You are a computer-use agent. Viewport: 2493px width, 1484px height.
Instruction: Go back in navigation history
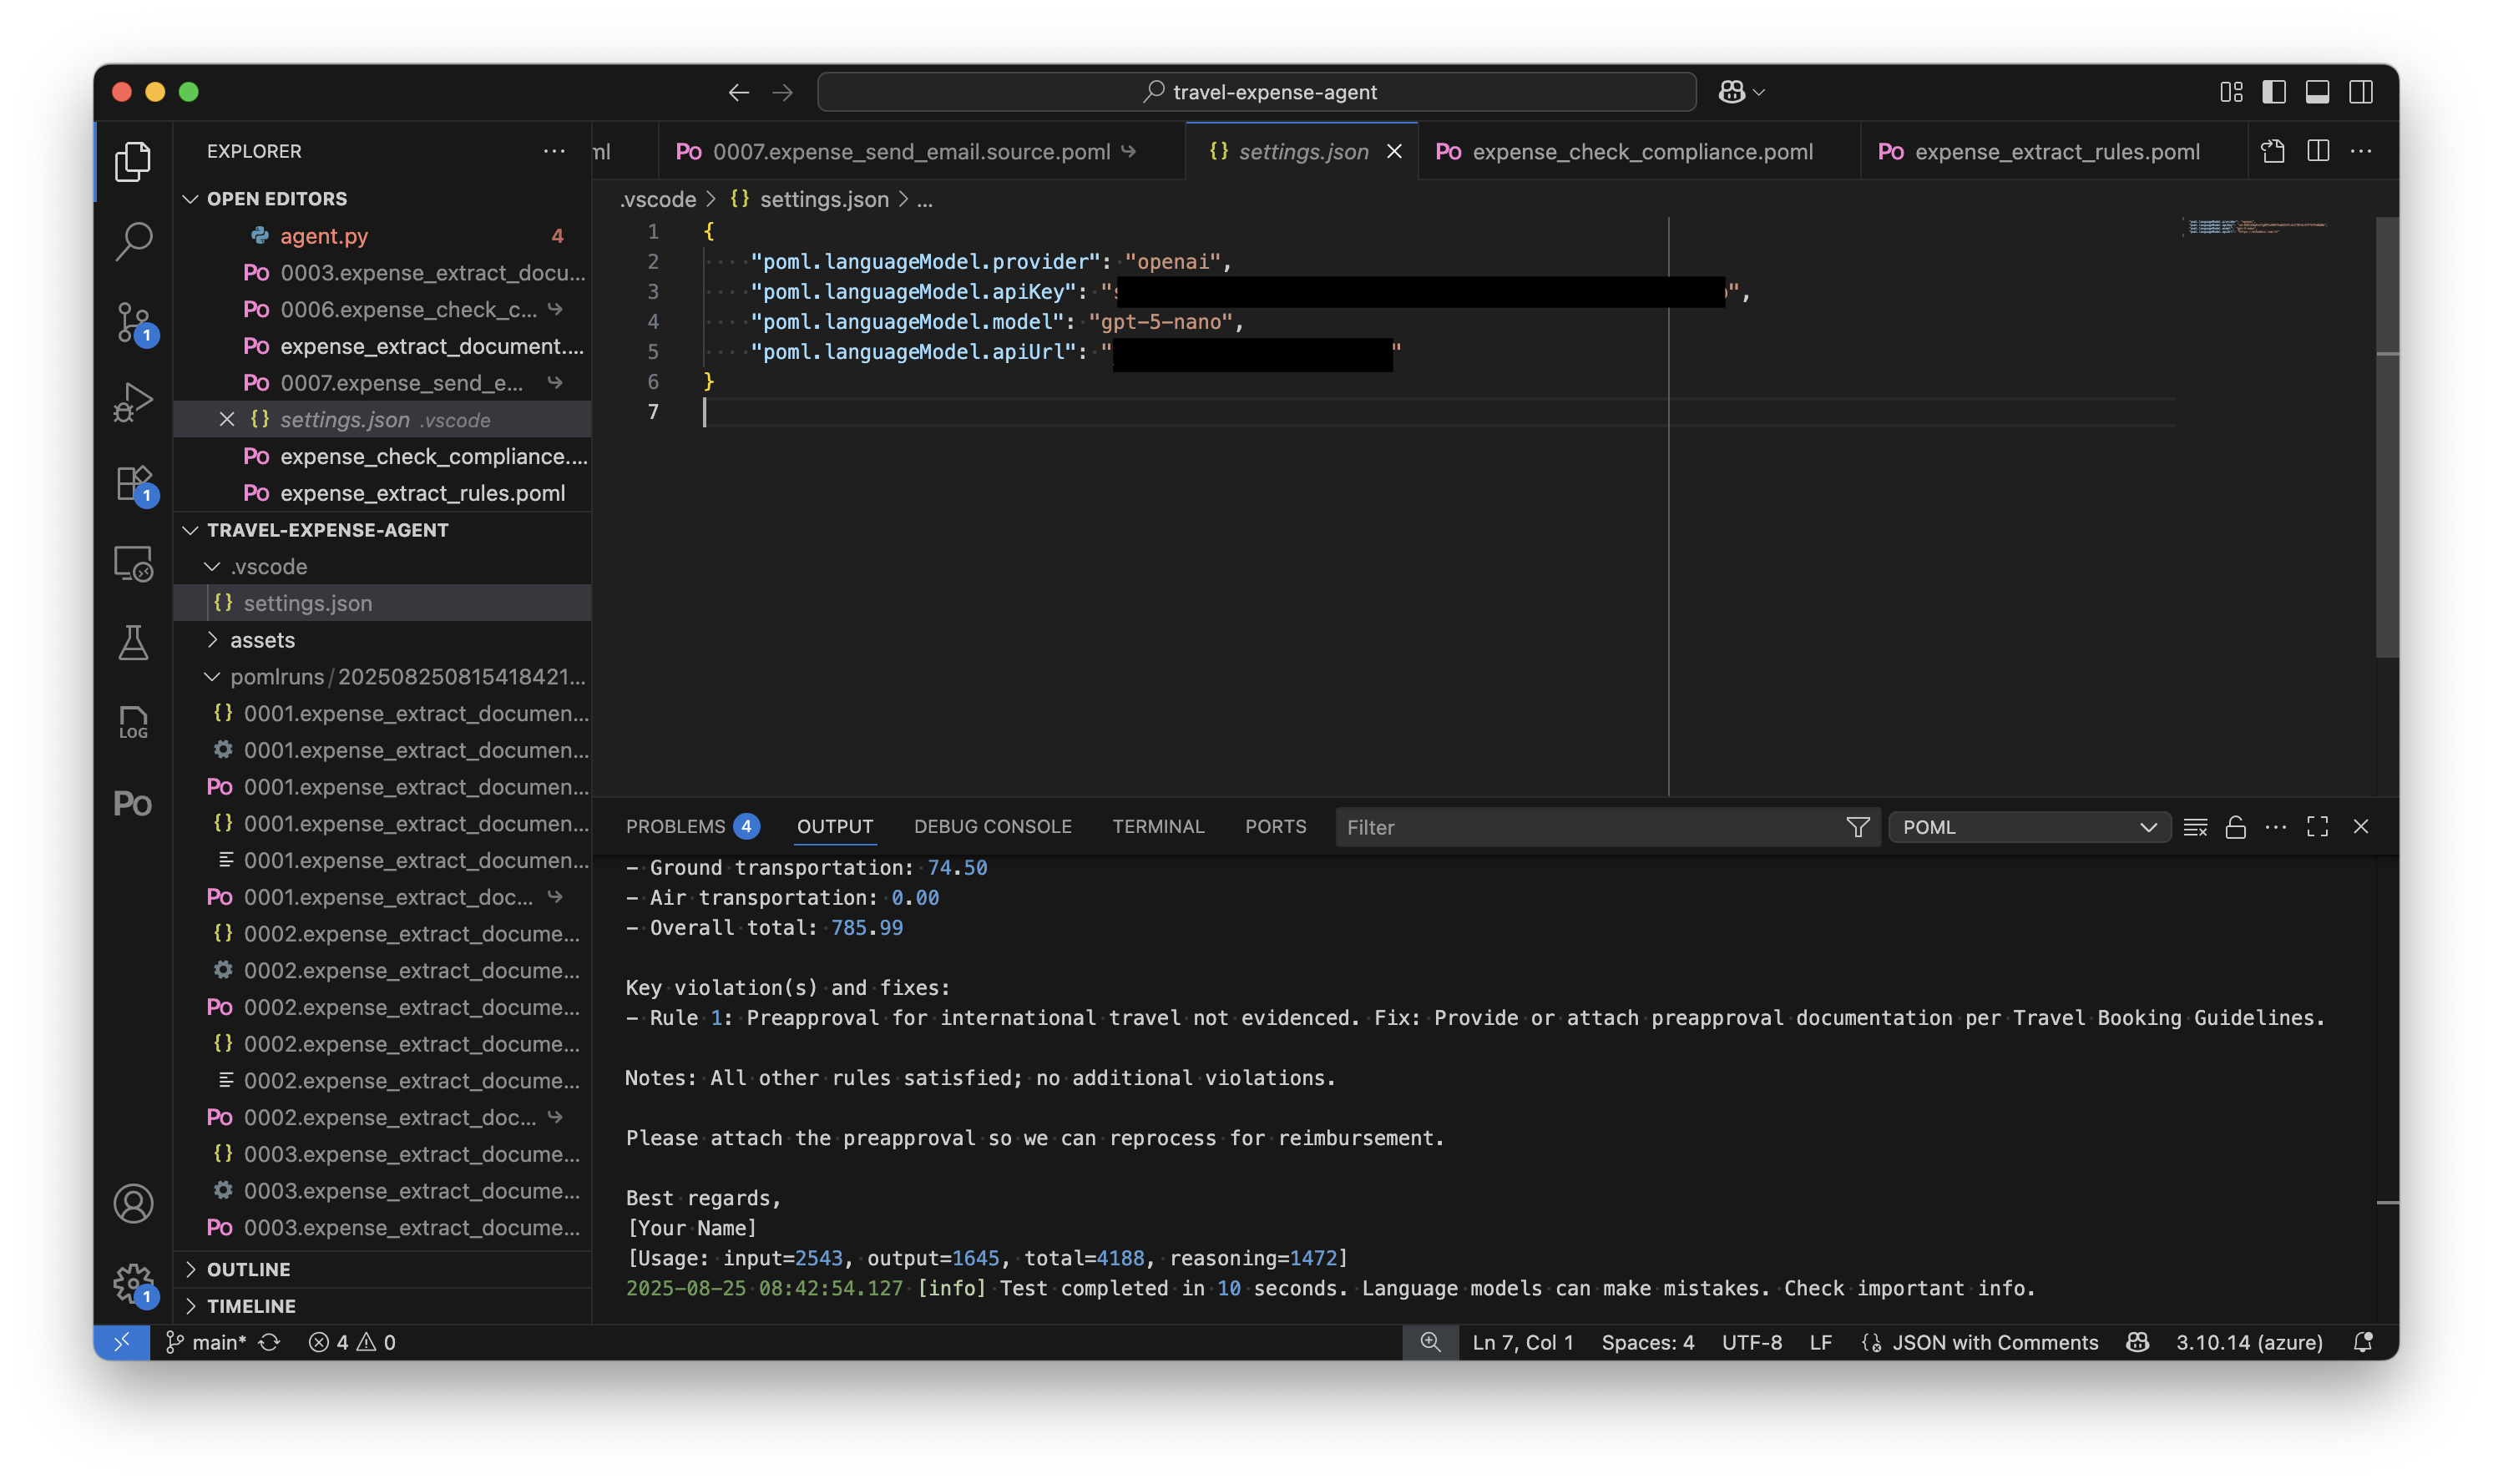(x=738, y=92)
